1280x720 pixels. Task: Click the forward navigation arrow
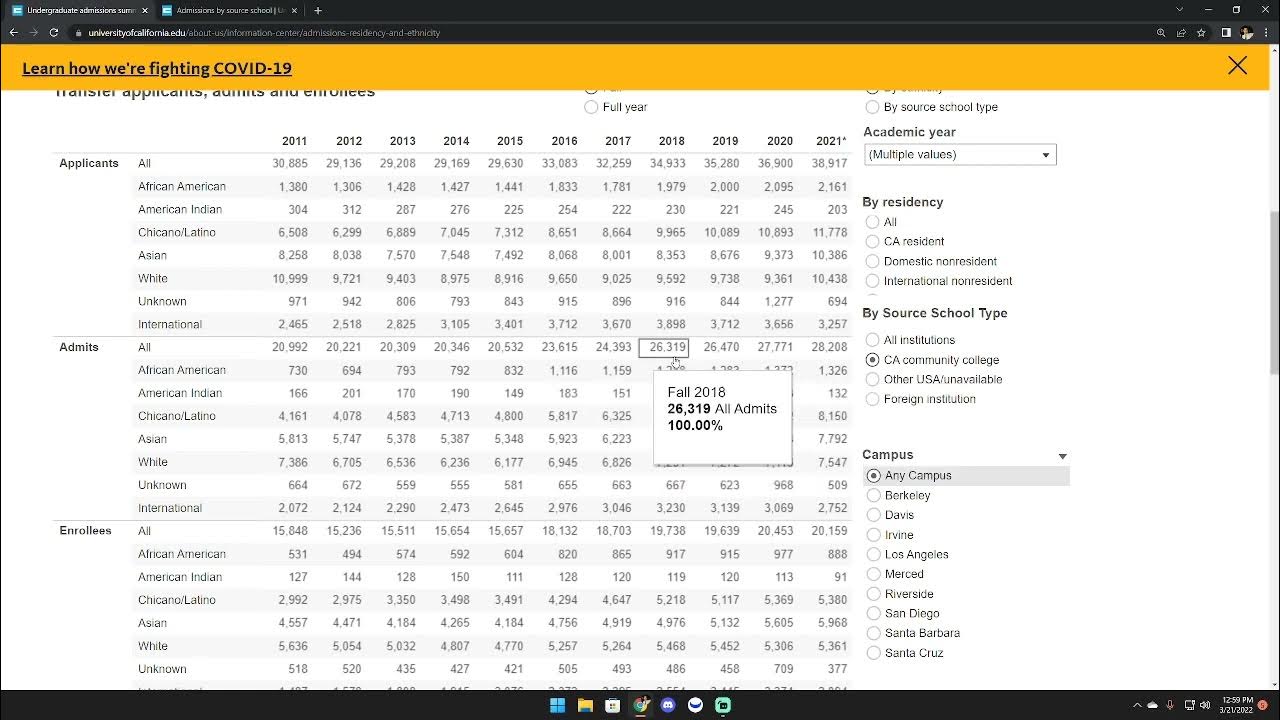[35, 32]
